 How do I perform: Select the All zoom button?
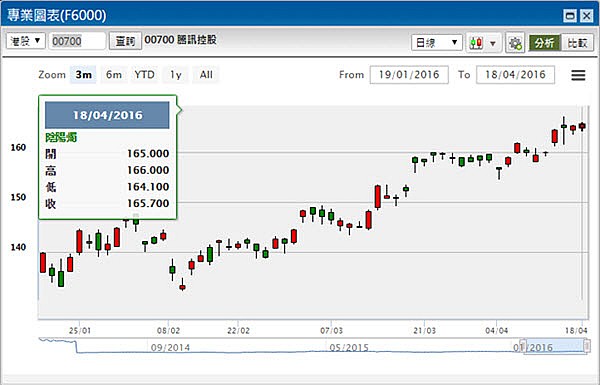206,75
